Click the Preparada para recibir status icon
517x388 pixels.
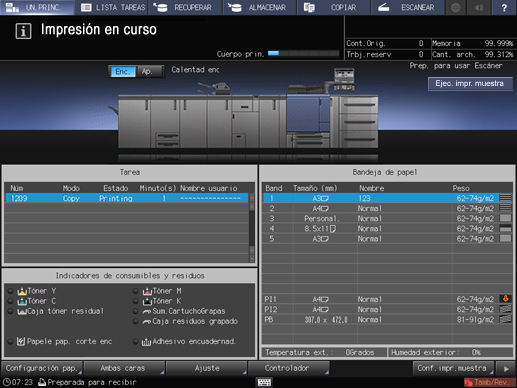pyautogui.click(x=42, y=382)
